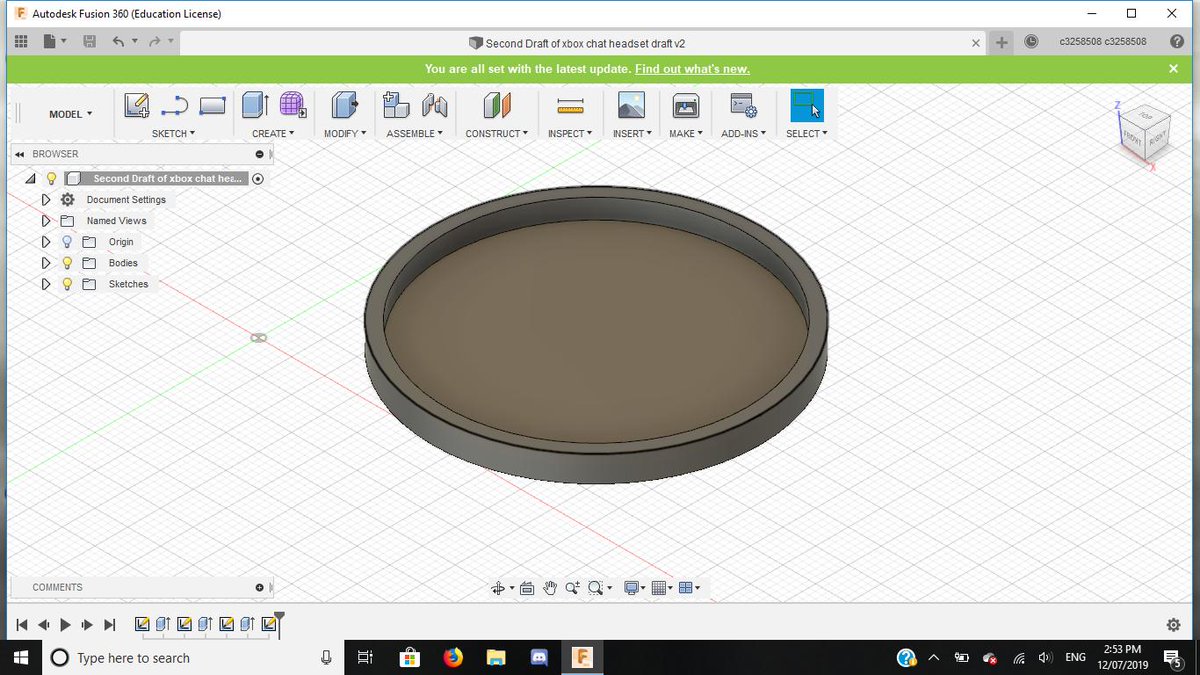Click the New Component assemble icon
The height and width of the screenshot is (675, 1200).
pos(396,105)
